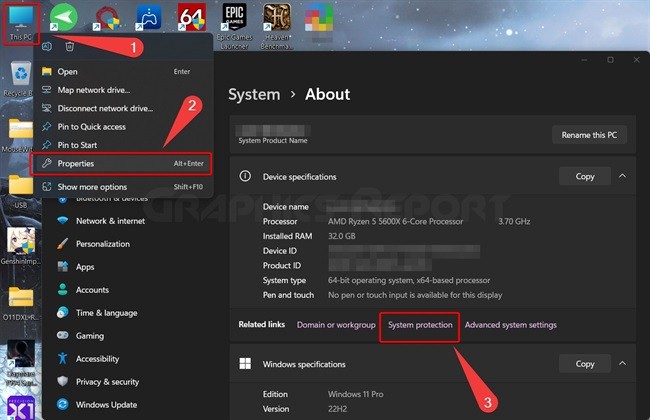Image resolution: width=650 pixels, height=420 pixels.
Task: Select the This PC desktop icon
Action: (x=21, y=23)
